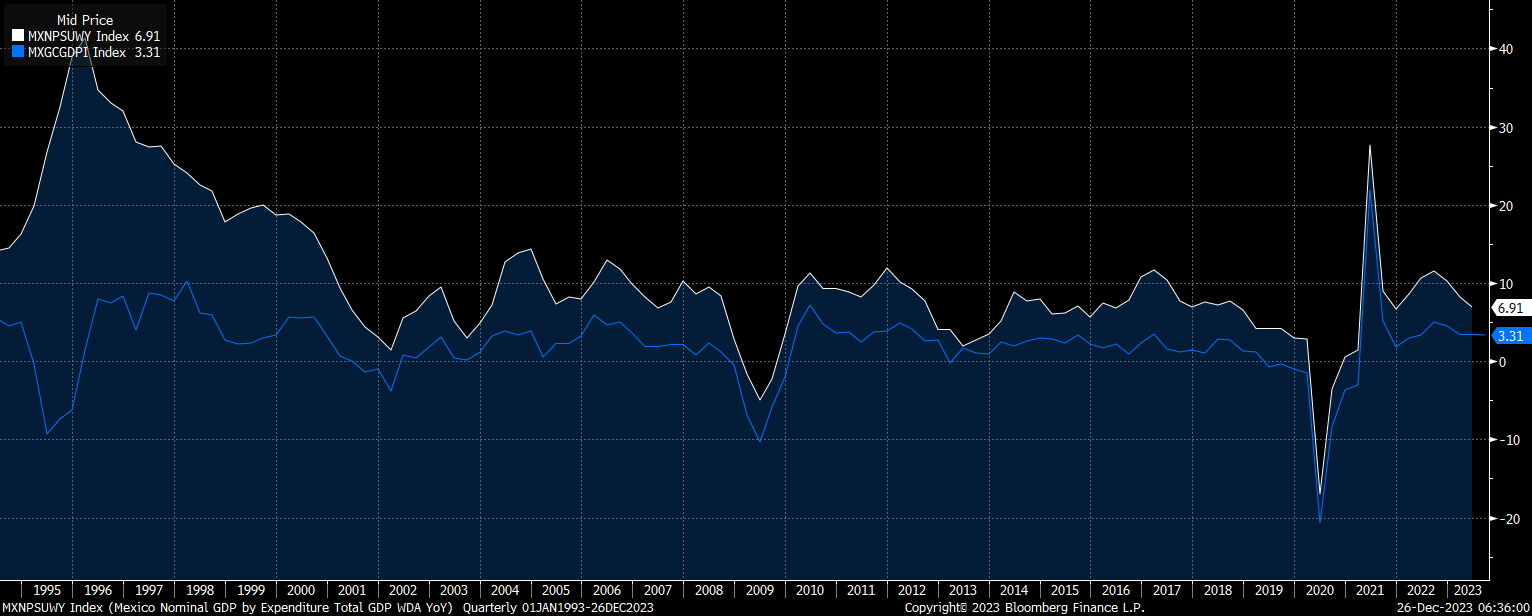1532x616 pixels.
Task: Click the 2010 year label on x-axis
Action: coord(810,590)
